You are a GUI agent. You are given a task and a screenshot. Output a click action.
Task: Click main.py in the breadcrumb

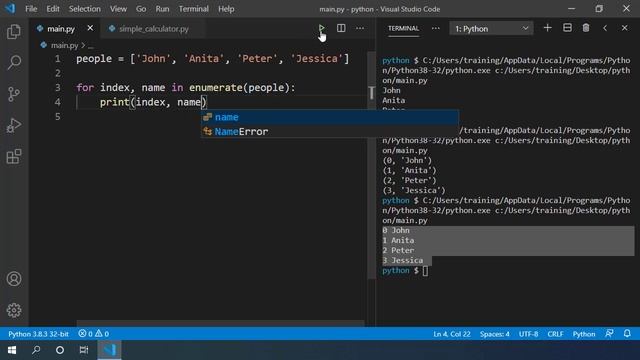click(x=64, y=45)
